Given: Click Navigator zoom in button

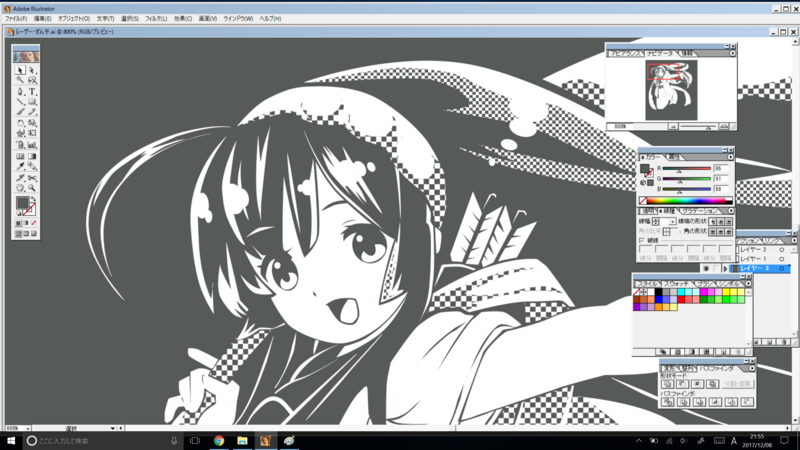Looking at the screenshot, I should 723,126.
